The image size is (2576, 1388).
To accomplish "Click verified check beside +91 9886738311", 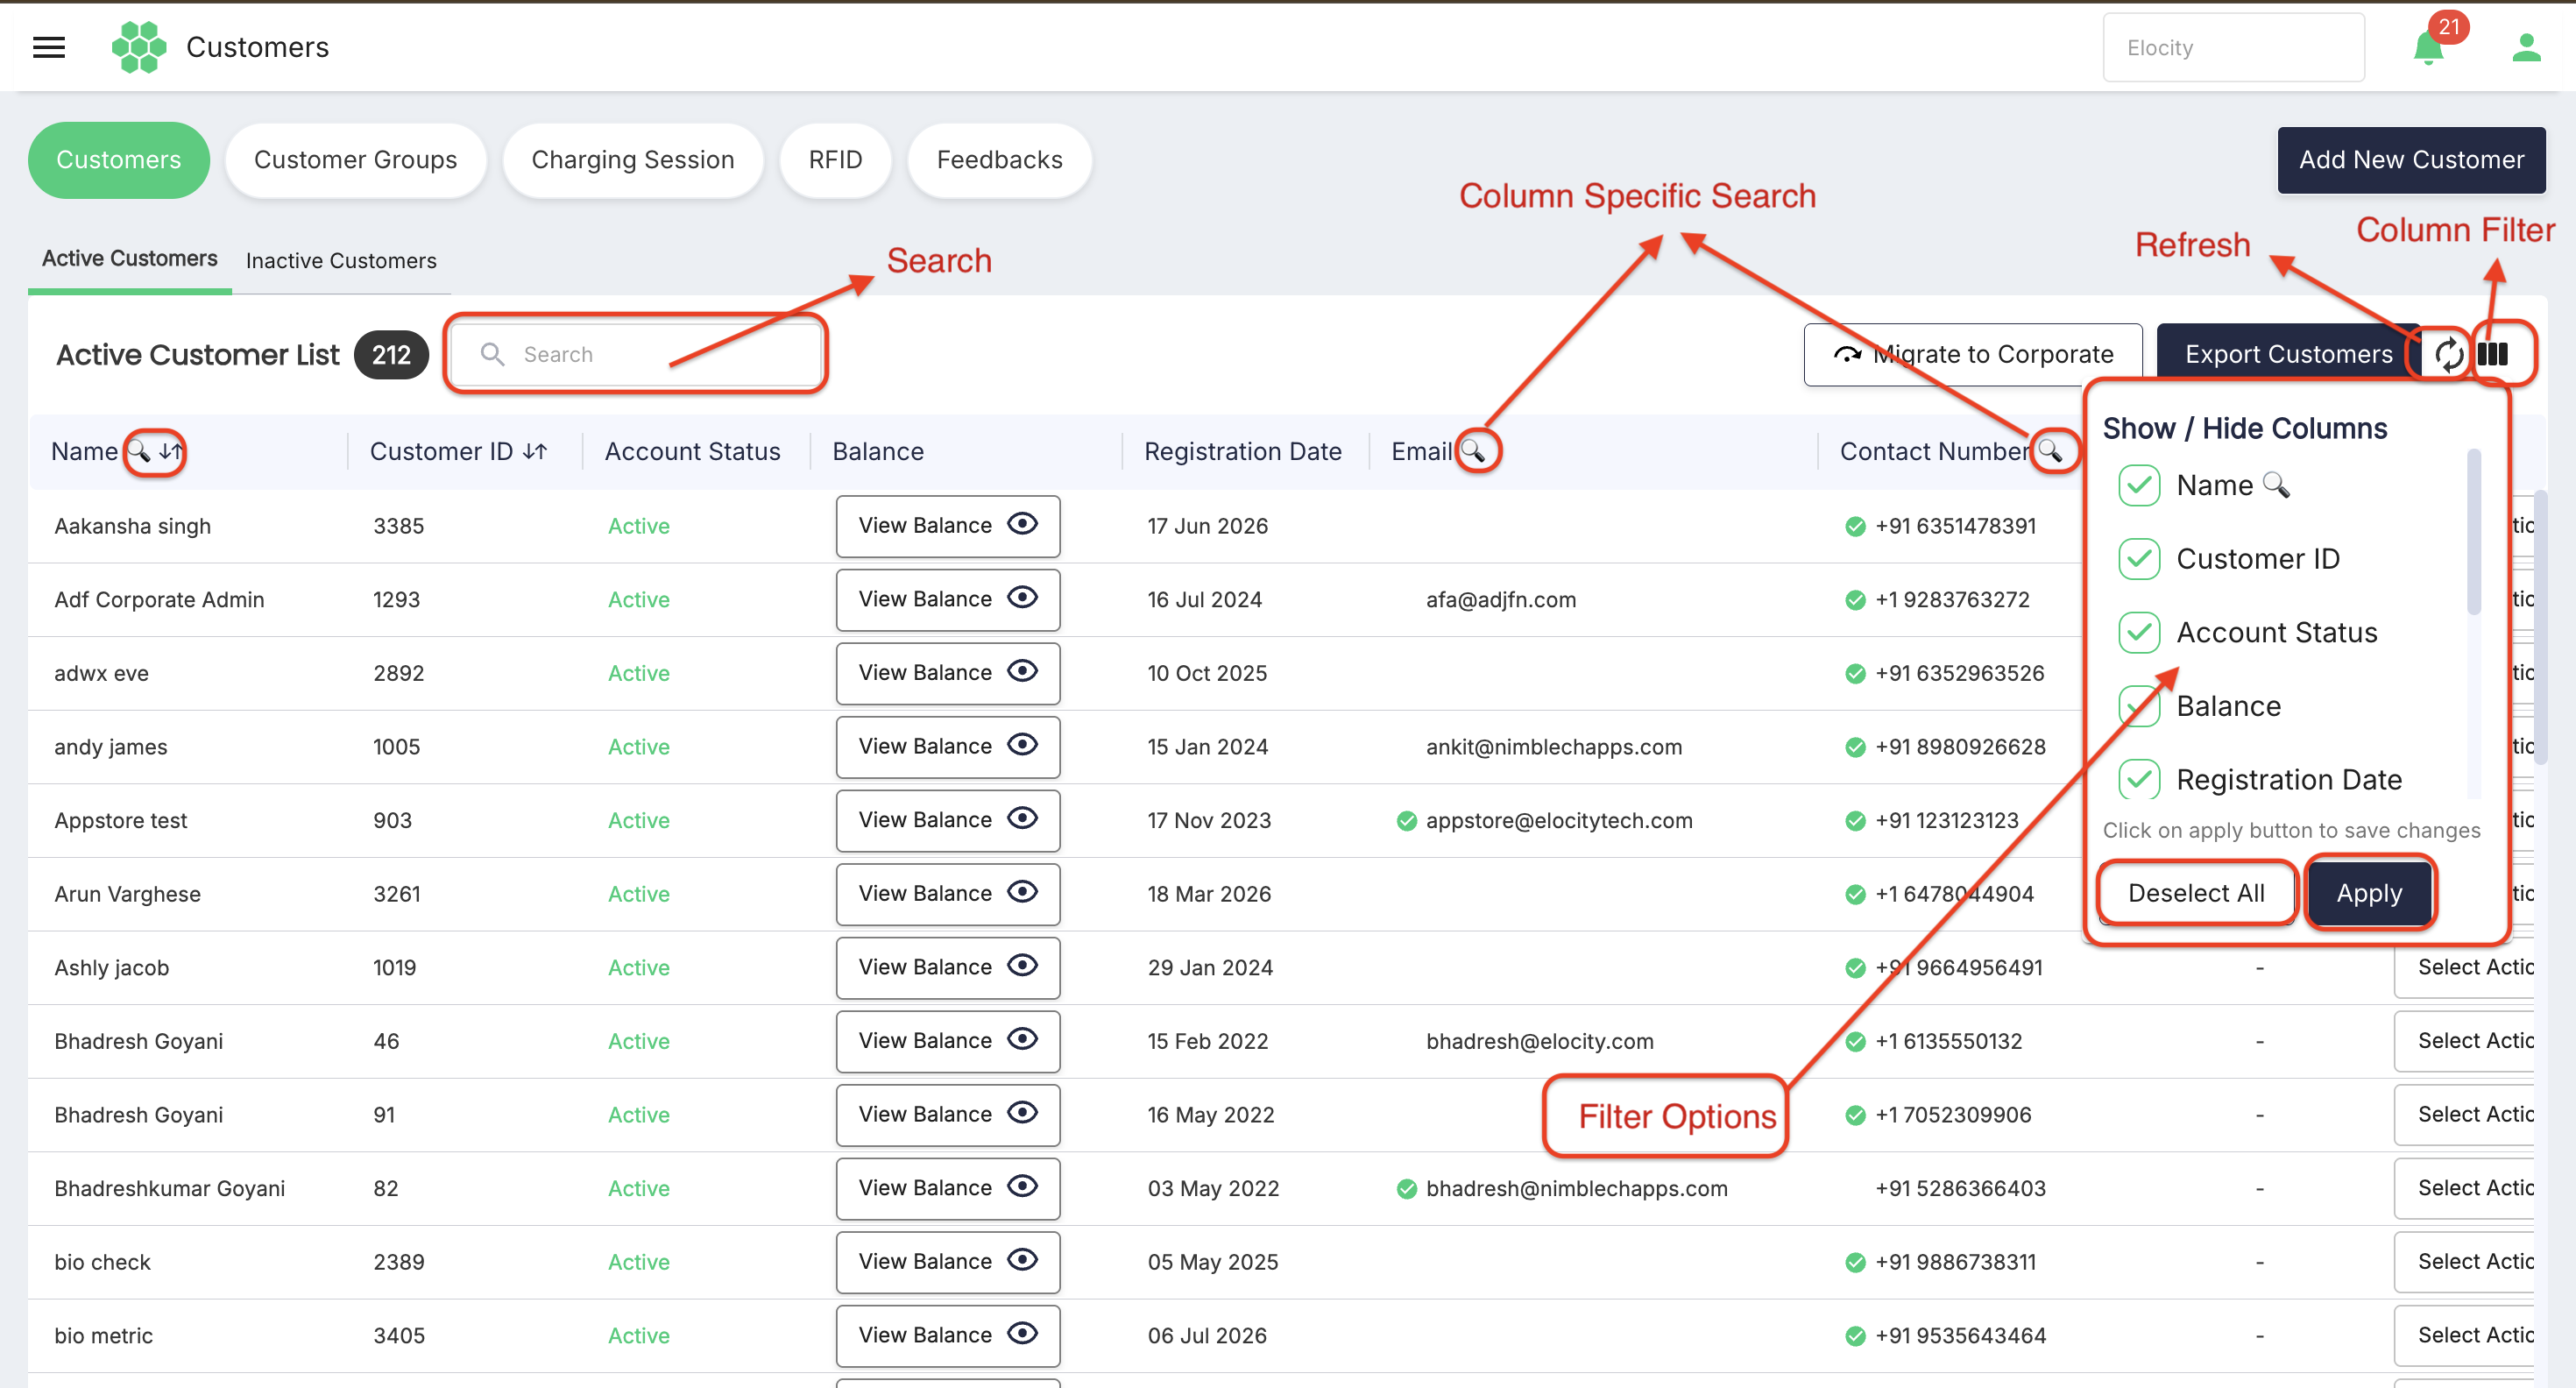I will tap(1855, 1263).
